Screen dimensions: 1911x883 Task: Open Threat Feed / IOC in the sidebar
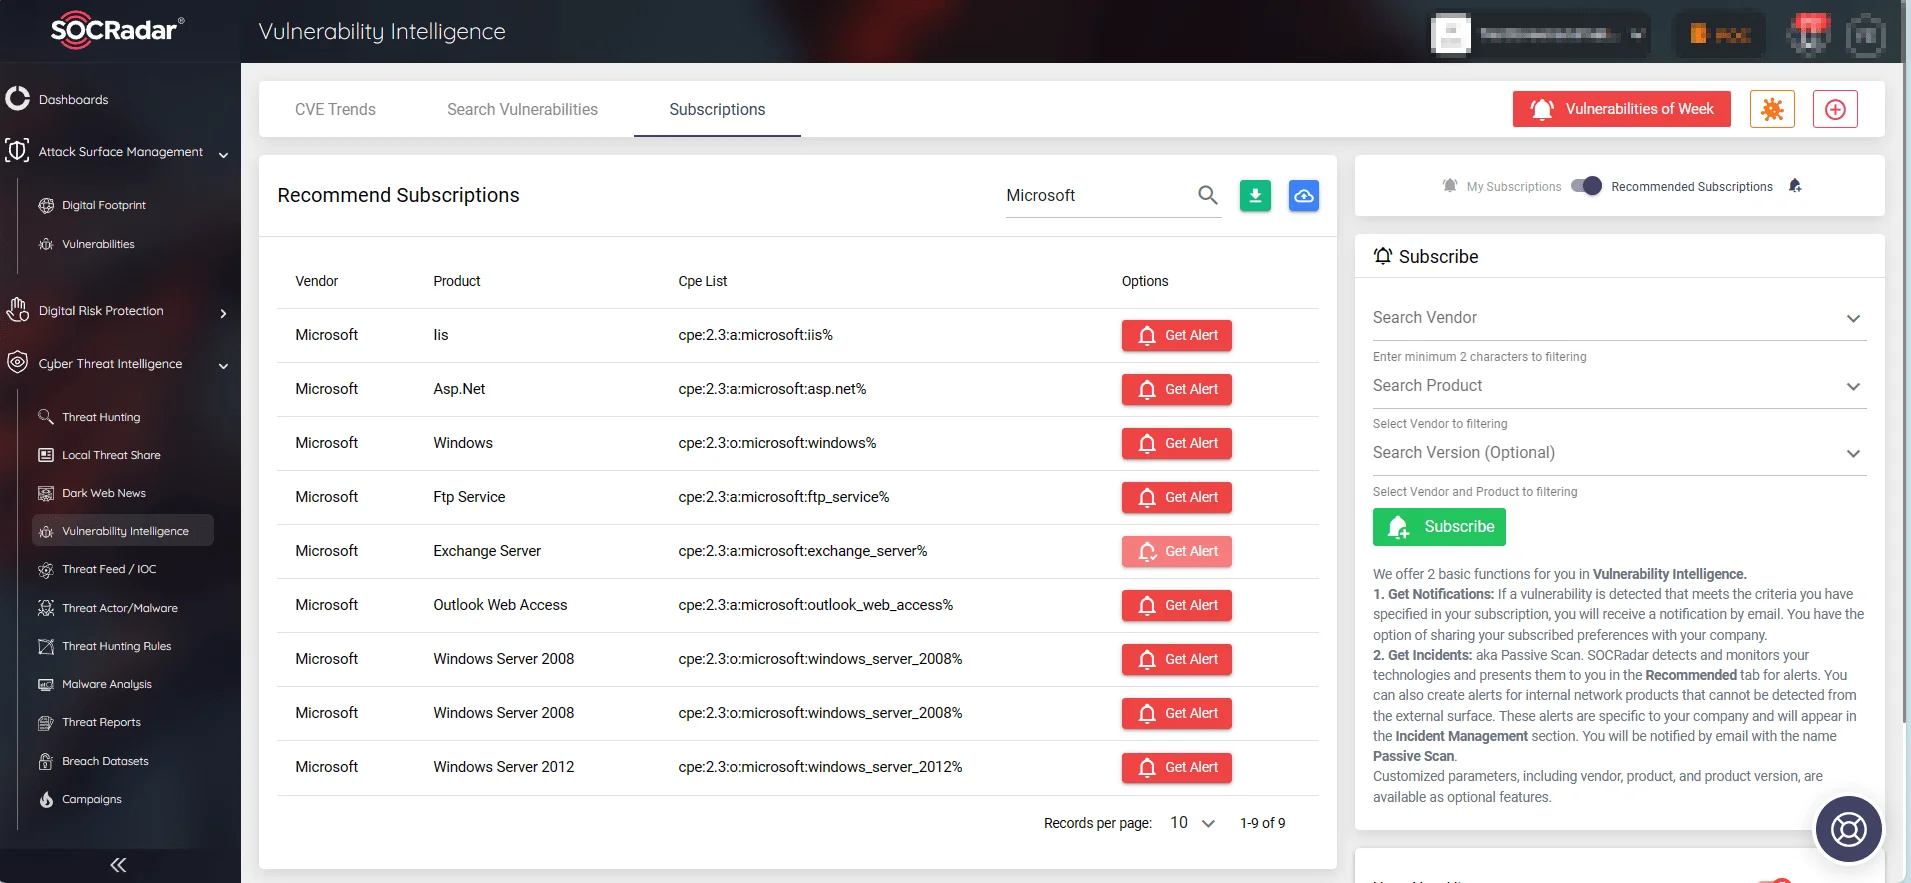coord(109,569)
